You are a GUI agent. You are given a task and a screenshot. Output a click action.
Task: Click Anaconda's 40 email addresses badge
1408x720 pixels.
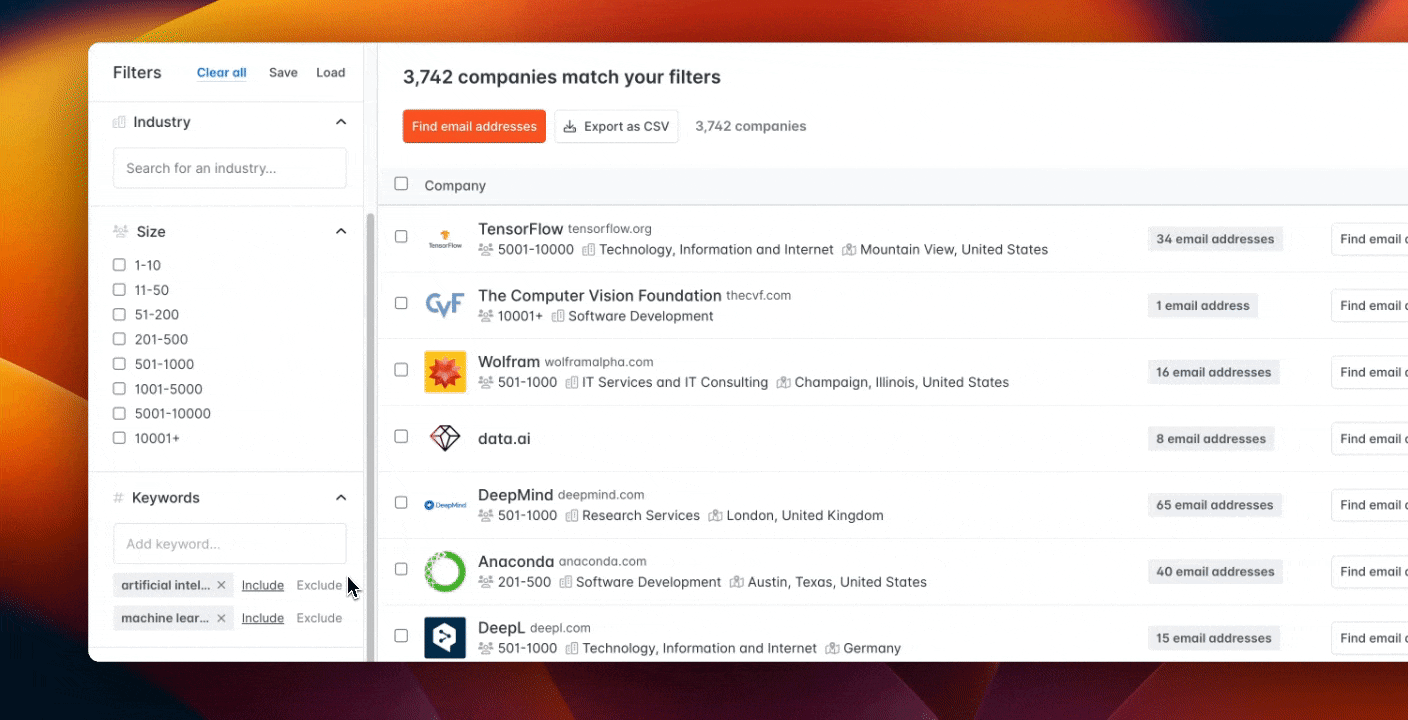[1215, 572]
